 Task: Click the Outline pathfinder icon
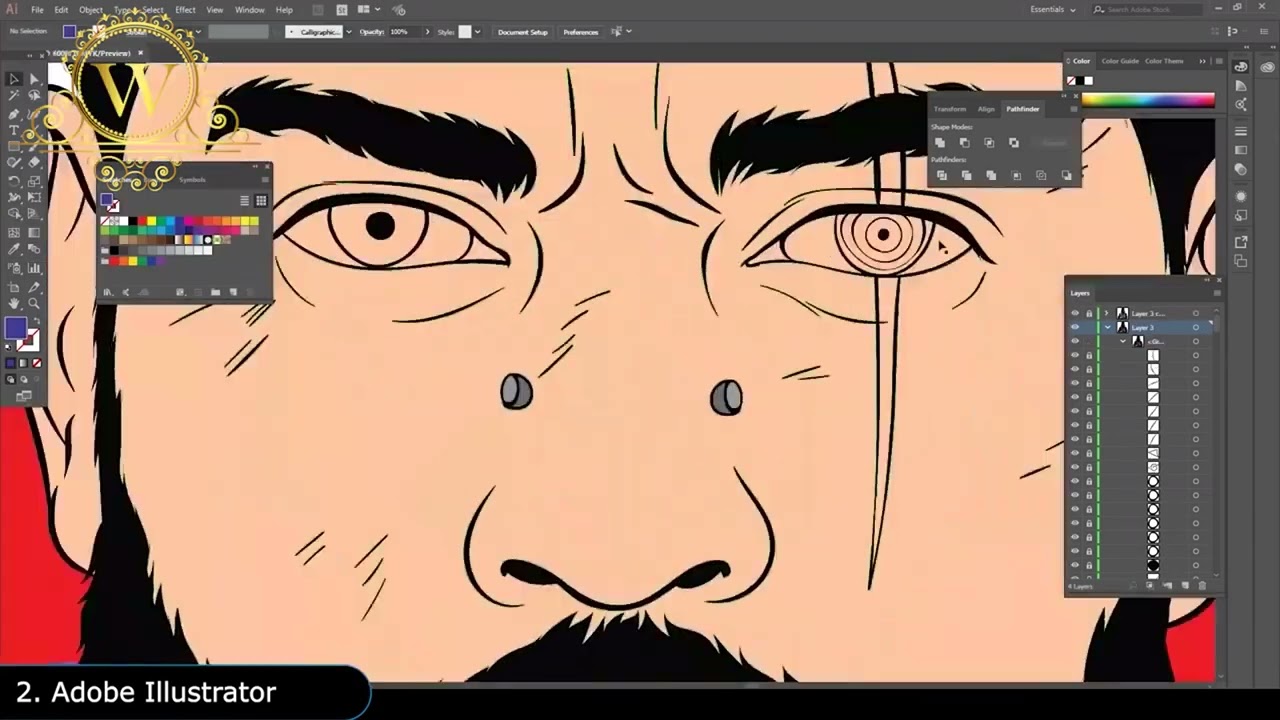pos(1041,176)
